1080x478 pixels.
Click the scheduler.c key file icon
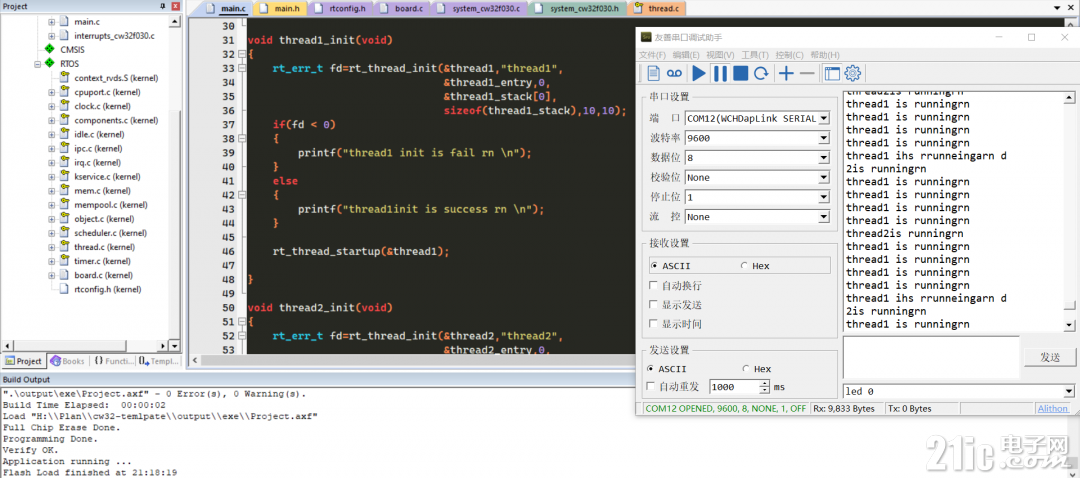coord(64,233)
